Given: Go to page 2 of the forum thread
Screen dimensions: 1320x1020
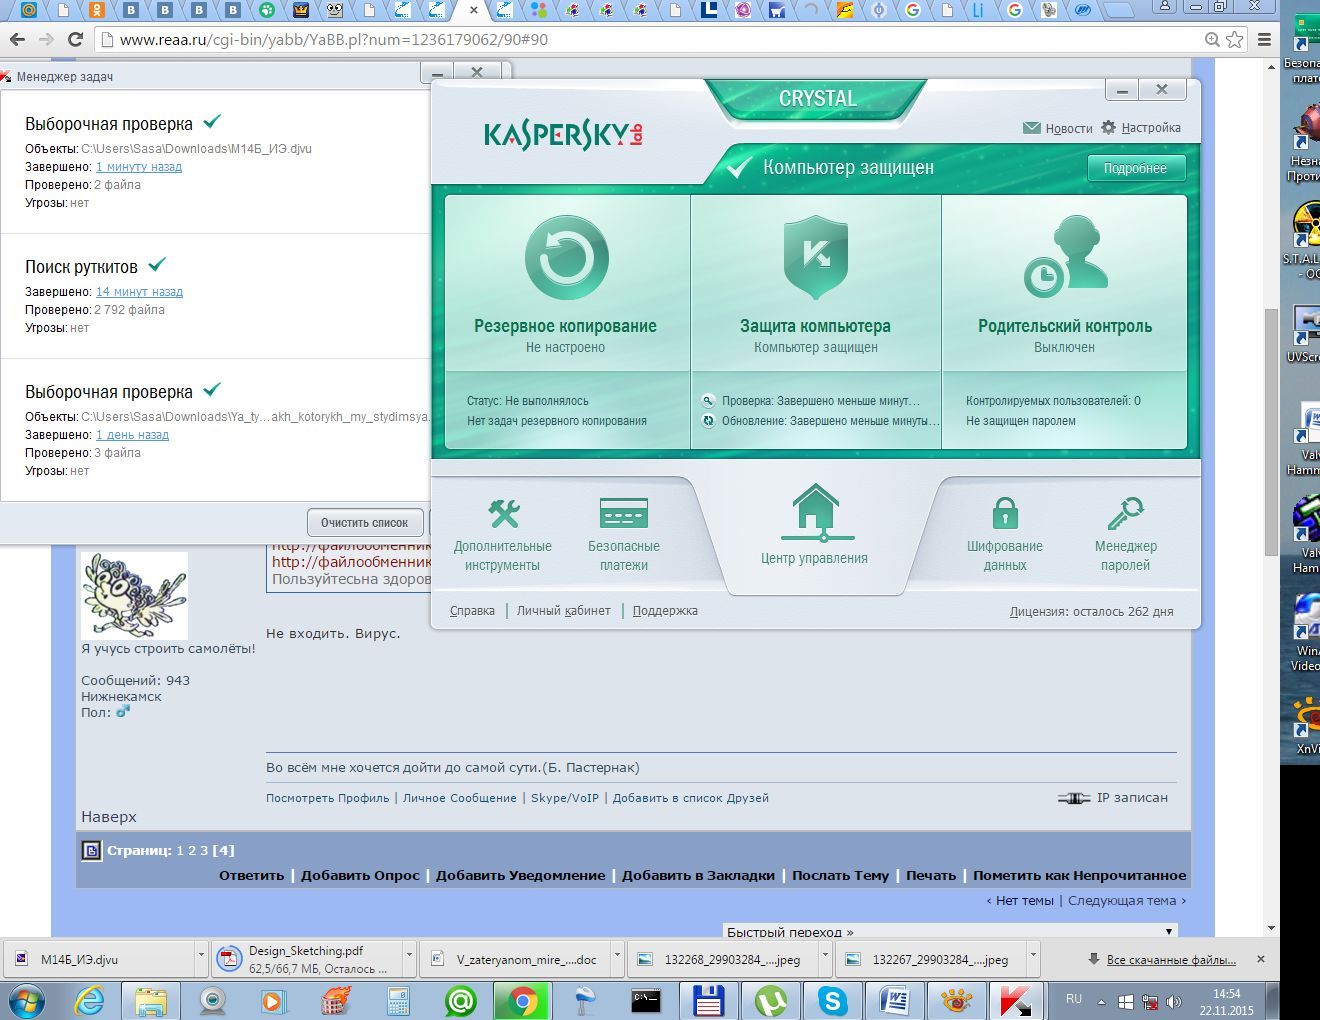Looking at the screenshot, I should point(192,850).
